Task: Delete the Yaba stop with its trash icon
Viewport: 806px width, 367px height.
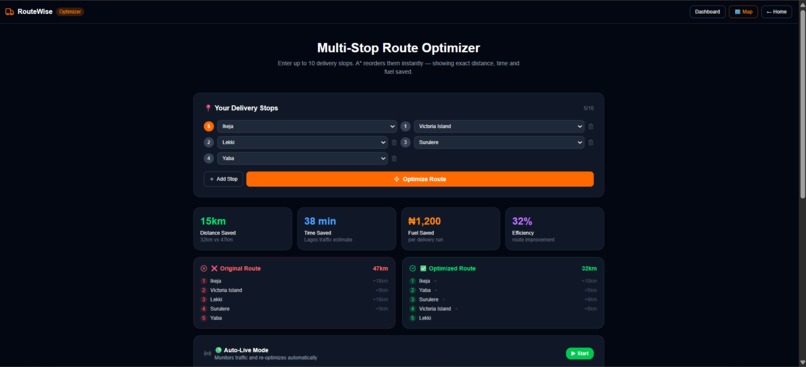Action: [x=394, y=158]
